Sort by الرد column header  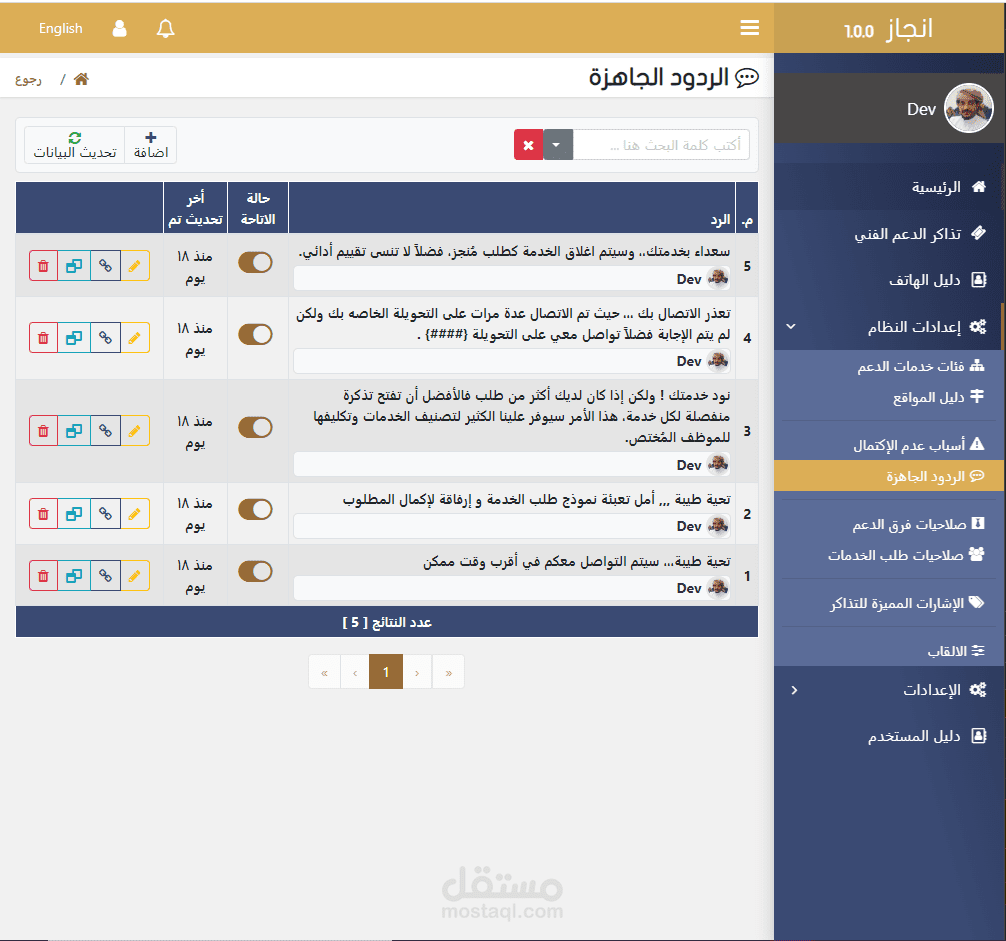click(512, 208)
